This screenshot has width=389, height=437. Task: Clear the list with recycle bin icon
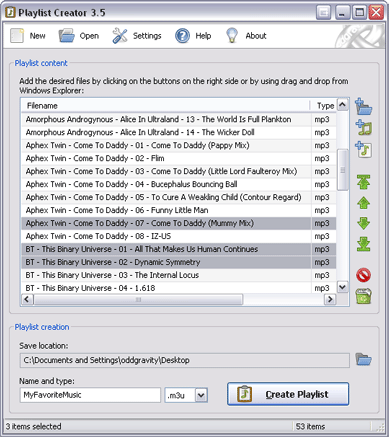pyautogui.click(x=363, y=296)
